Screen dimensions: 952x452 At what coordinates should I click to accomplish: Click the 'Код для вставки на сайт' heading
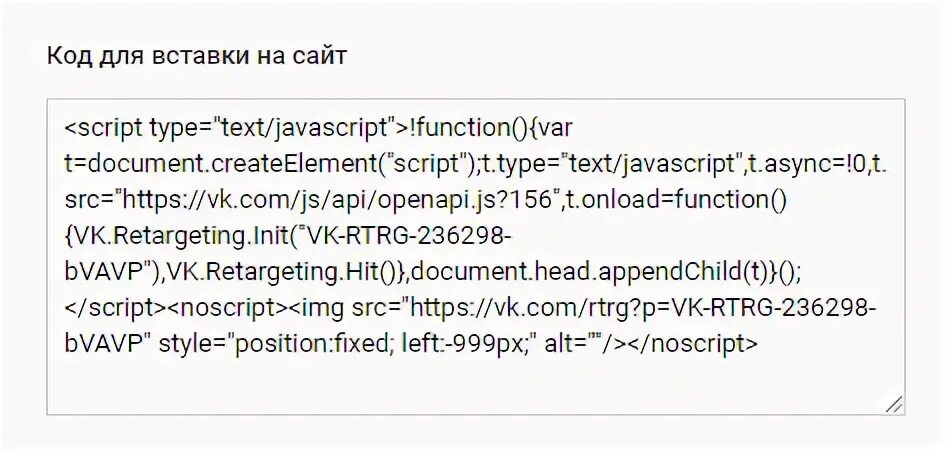point(196,56)
